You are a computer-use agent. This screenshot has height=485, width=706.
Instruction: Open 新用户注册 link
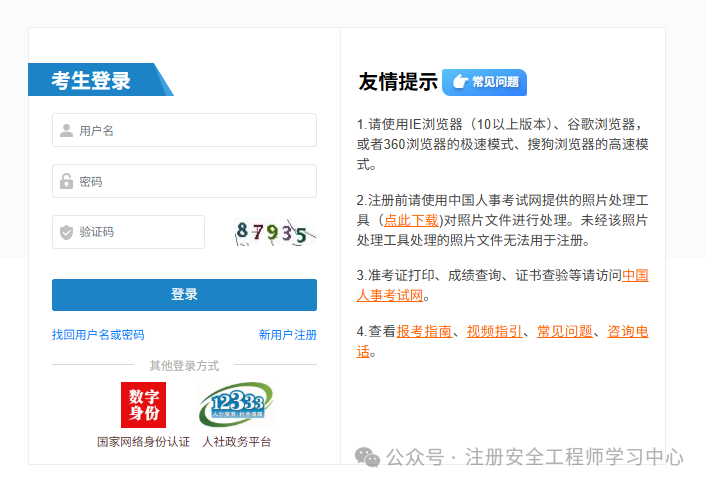click(x=288, y=335)
